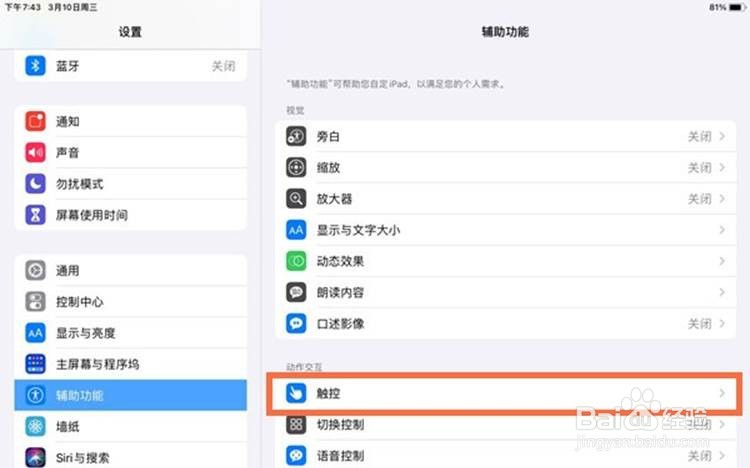Tap the Siri & Search icon

pyautogui.click(x=35, y=457)
